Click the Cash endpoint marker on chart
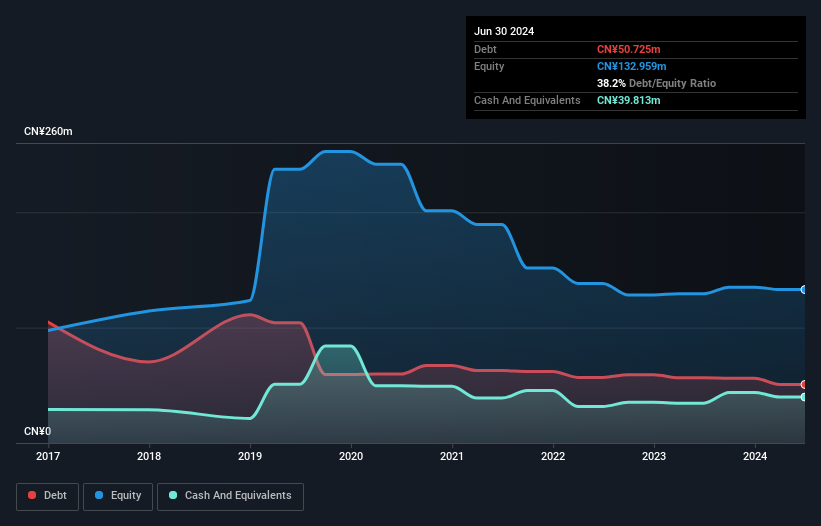 coord(804,397)
